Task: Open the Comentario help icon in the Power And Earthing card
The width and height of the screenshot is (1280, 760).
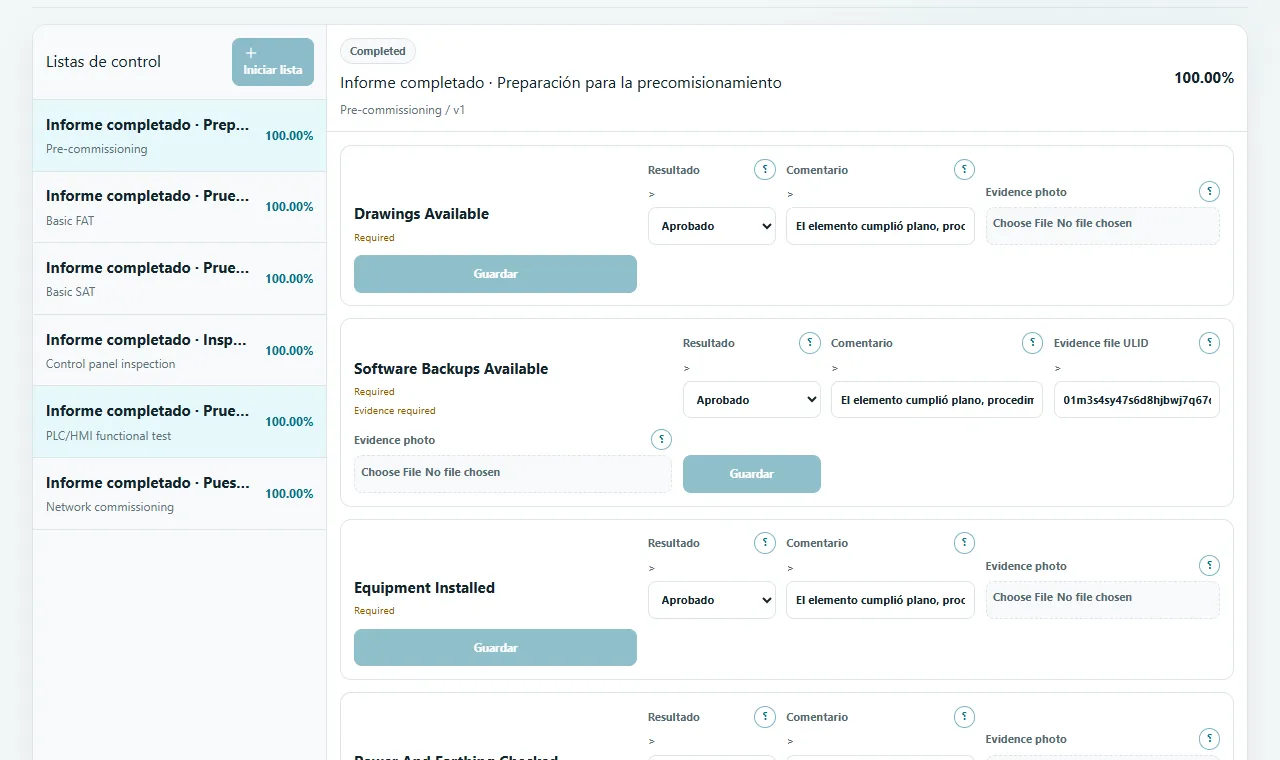Action: (964, 717)
